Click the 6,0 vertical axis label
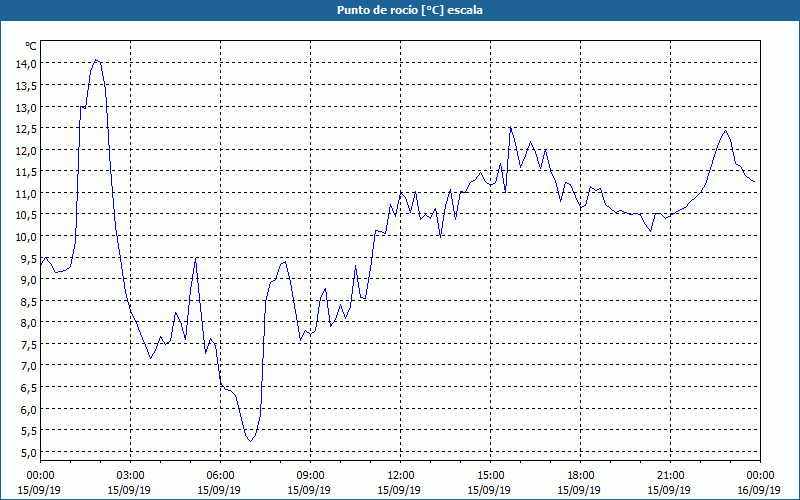 (x=29, y=409)
